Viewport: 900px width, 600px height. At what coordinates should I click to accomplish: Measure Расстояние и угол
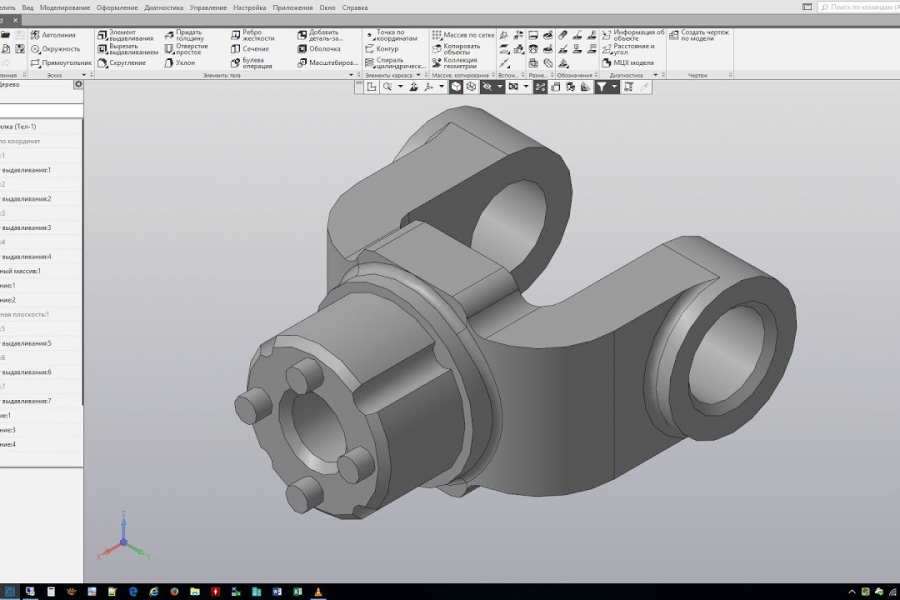629,49
